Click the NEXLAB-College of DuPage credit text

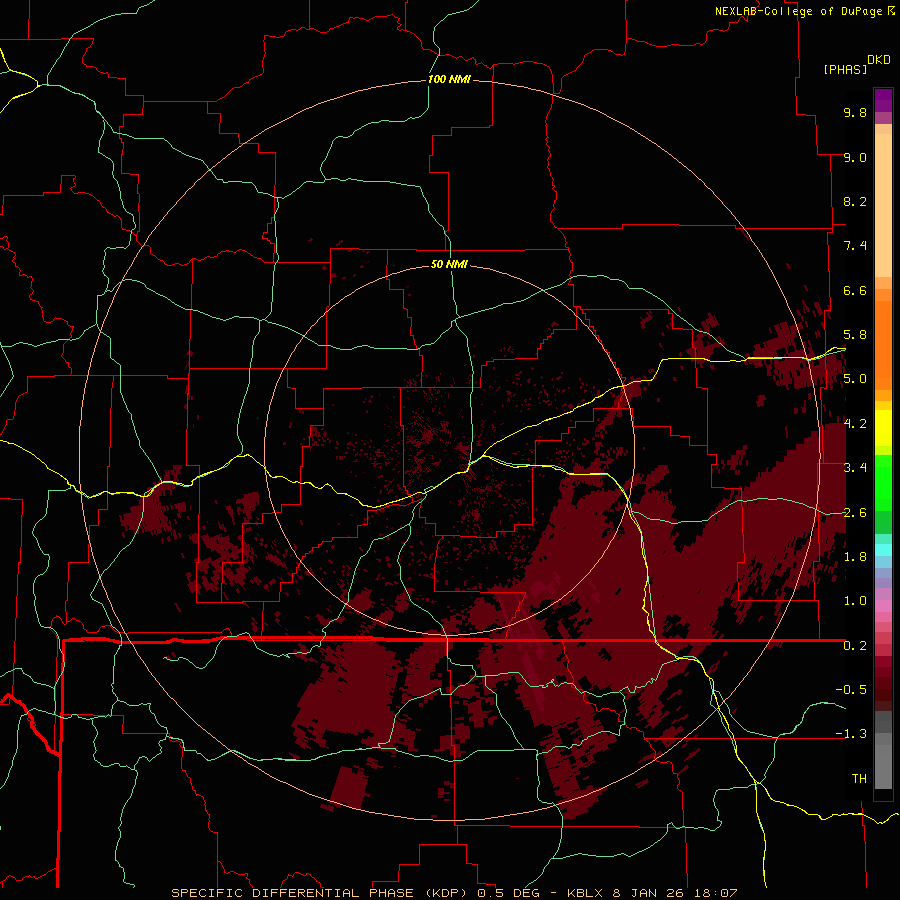[x=798, y=11]
